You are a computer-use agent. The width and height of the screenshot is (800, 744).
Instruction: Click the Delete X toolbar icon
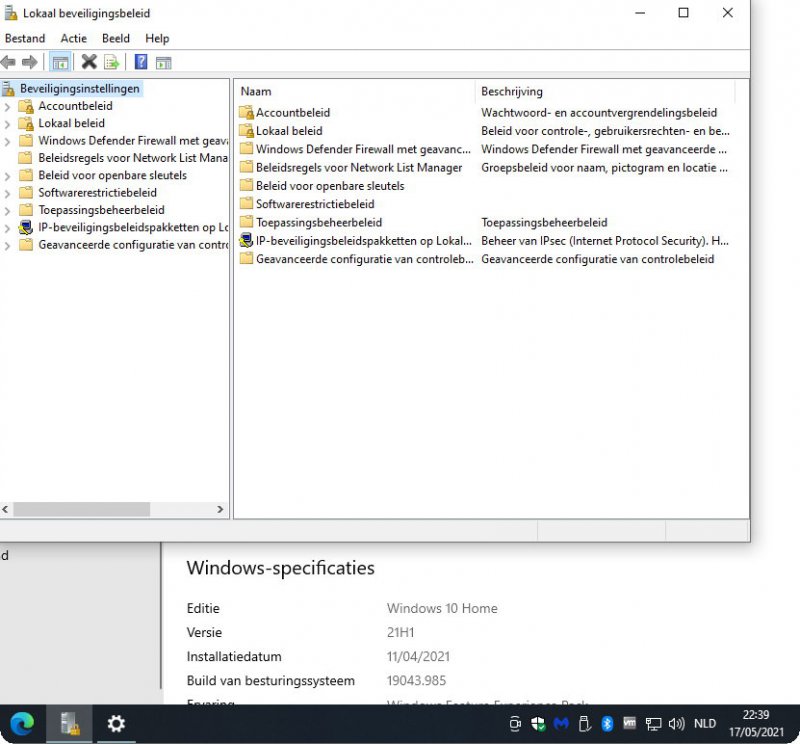tap(89, 62)
